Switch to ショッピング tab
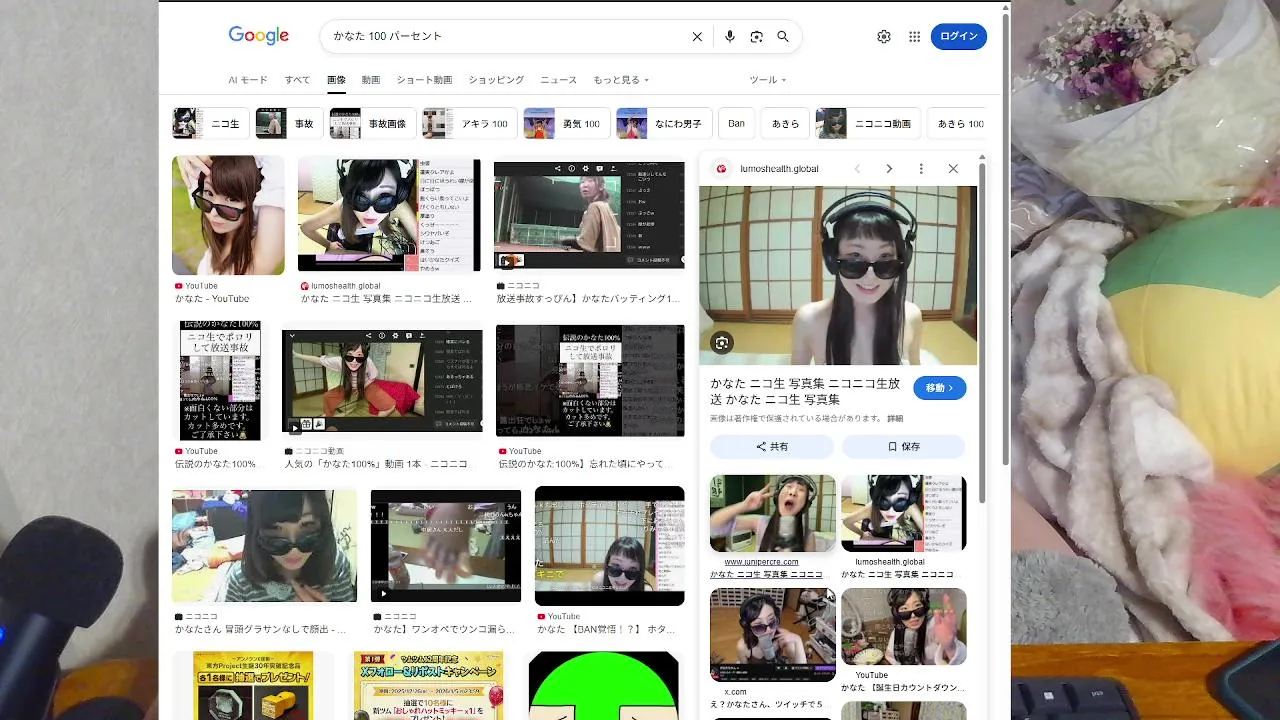 tap(496, 80)
